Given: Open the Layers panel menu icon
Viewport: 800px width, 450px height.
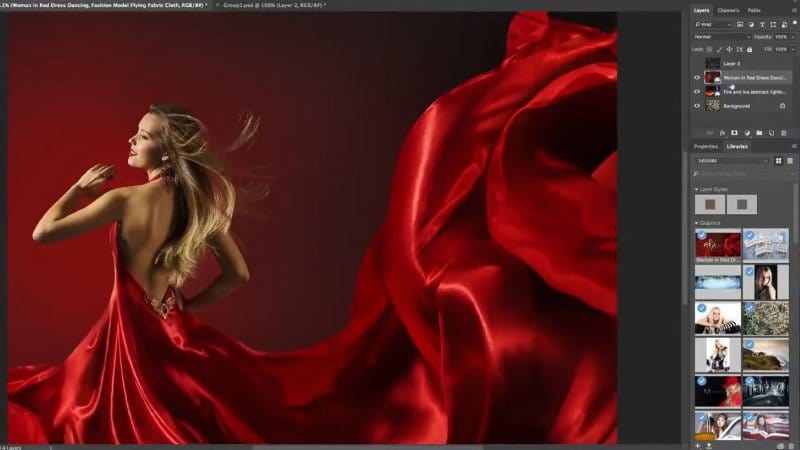Looking at the screenshot, I should (x=794, y=10).
